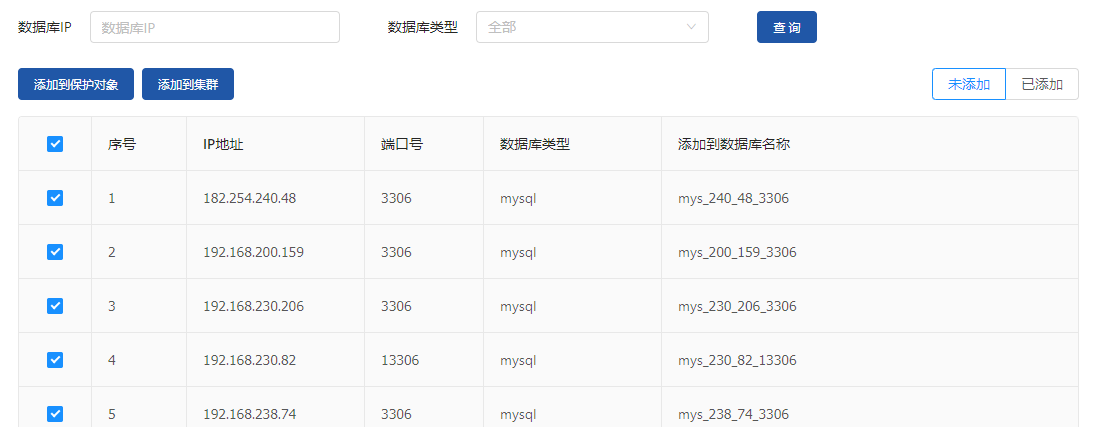Click the IP地址 column header
The image size is (1095, 427).
pyautogui.click(x=223, y=144)
